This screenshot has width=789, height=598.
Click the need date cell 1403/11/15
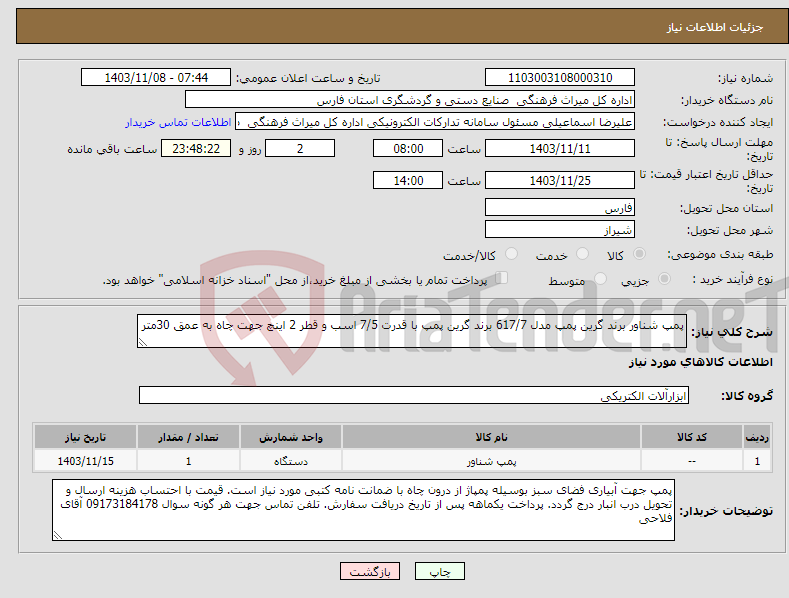(x=86, y=461)
